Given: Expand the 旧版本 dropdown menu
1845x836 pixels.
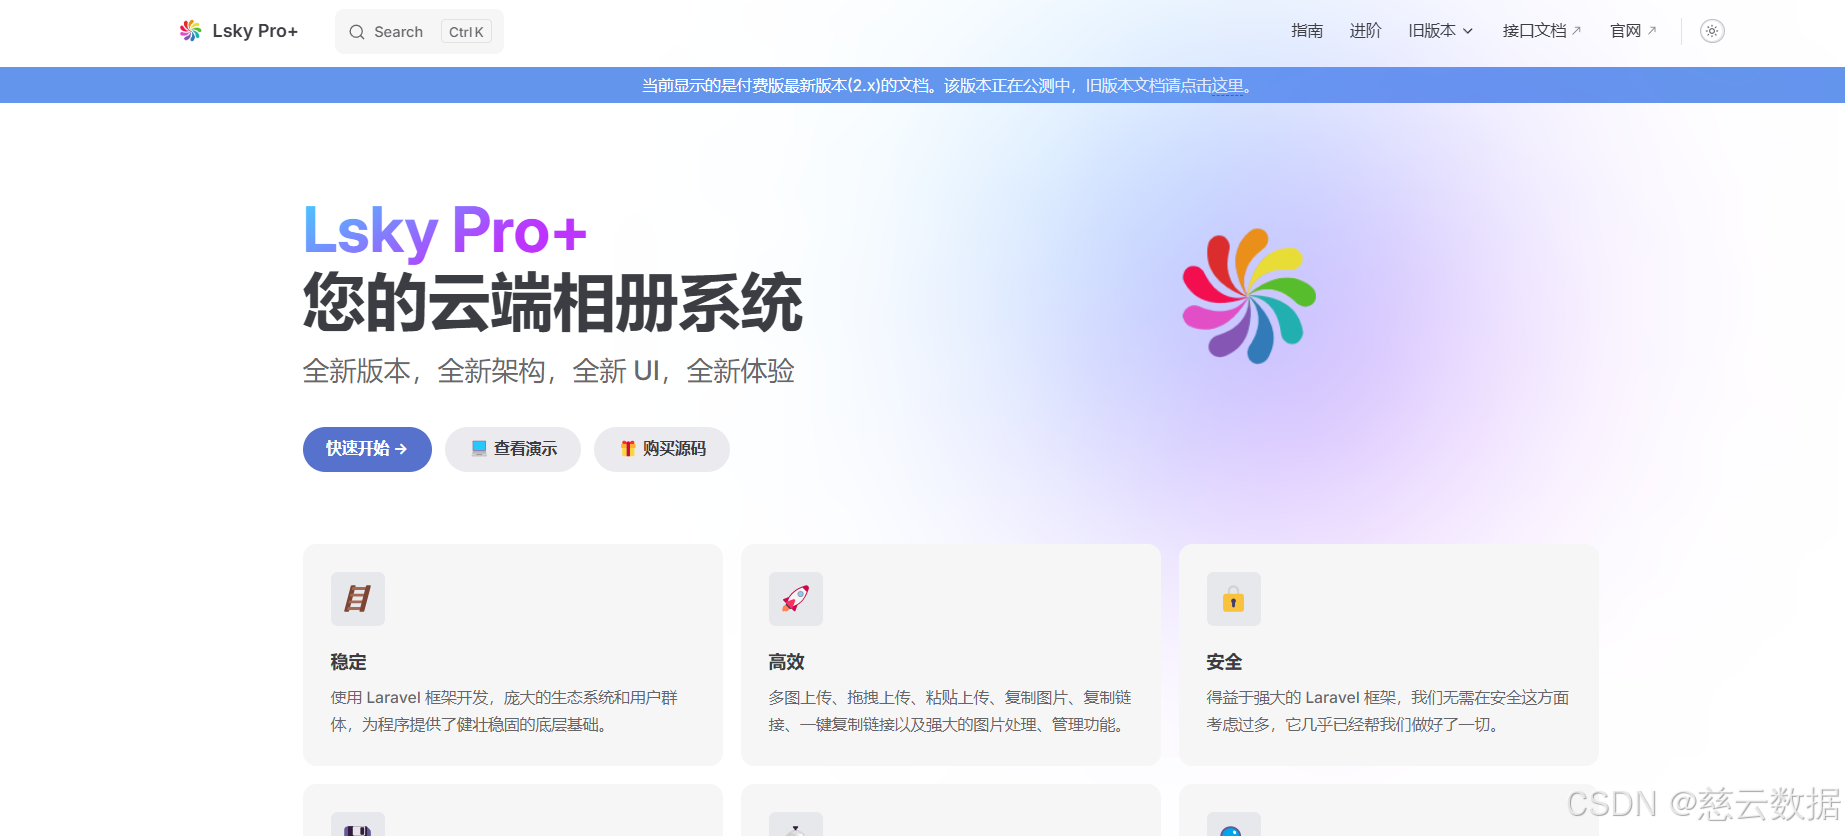Looking at the screenshot, I should [1441, 31].
